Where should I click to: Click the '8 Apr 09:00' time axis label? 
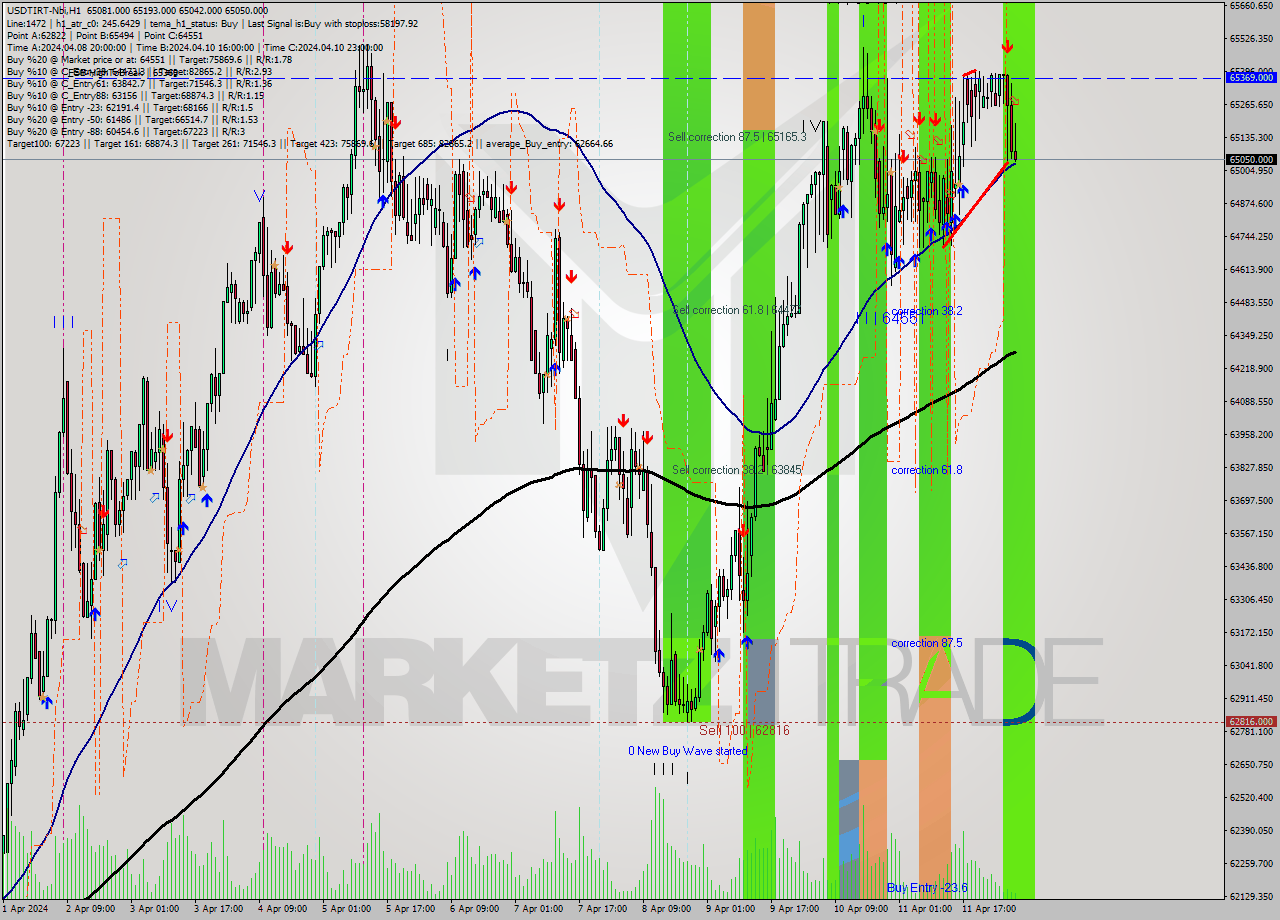click(667, 909)
